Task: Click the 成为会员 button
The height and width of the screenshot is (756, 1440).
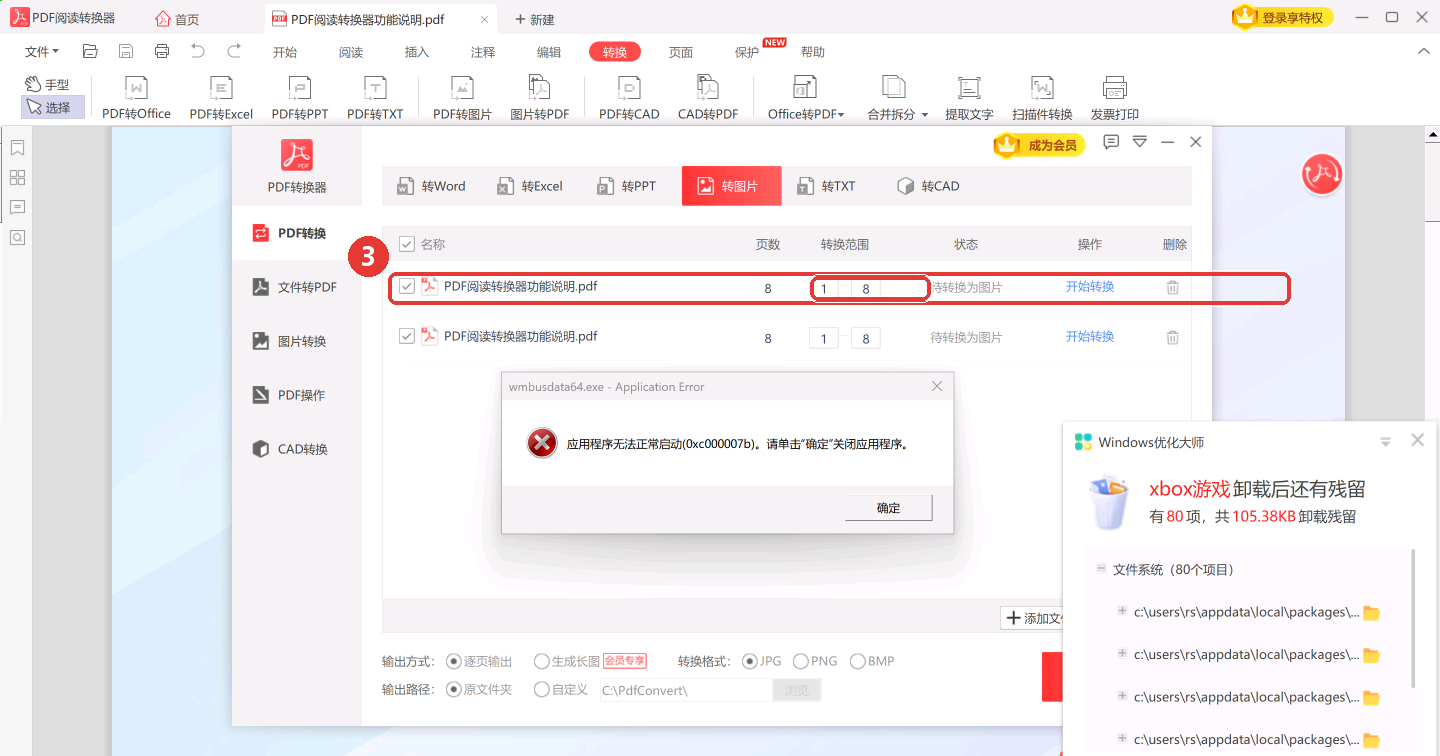Action: (x=1039, y=145)
